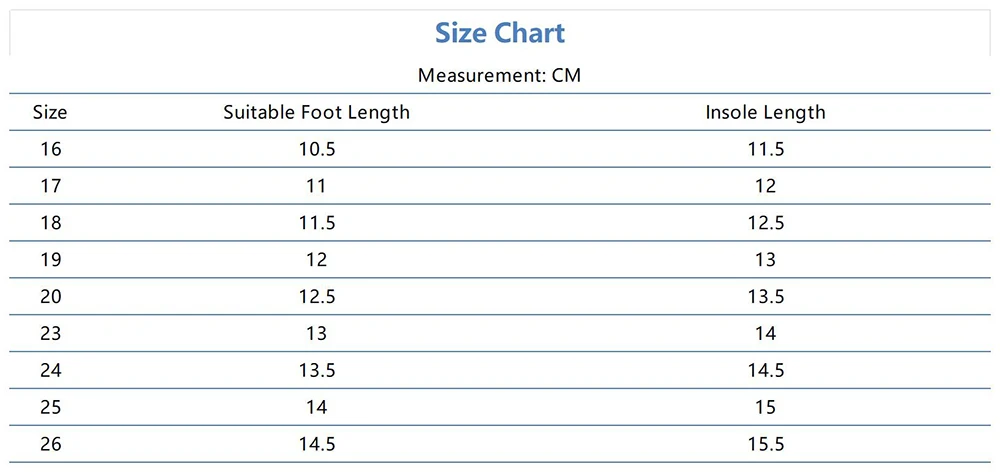The image size is (1000, 472).
Task: Select the Insole Length column header
Action: pyautogui.click(x=765, y=112)
